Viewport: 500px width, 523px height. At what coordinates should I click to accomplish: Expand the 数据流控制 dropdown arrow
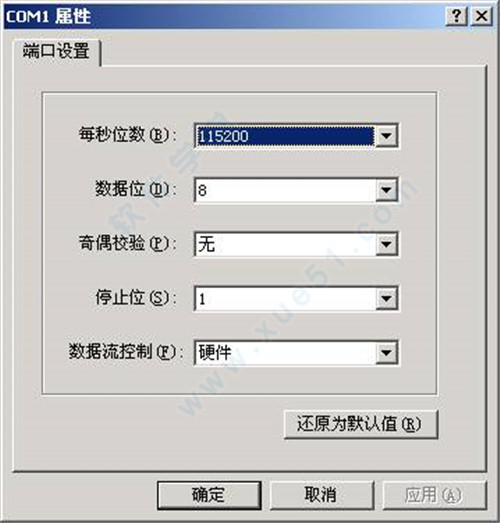pyautogui.click(x=386, y=353)
